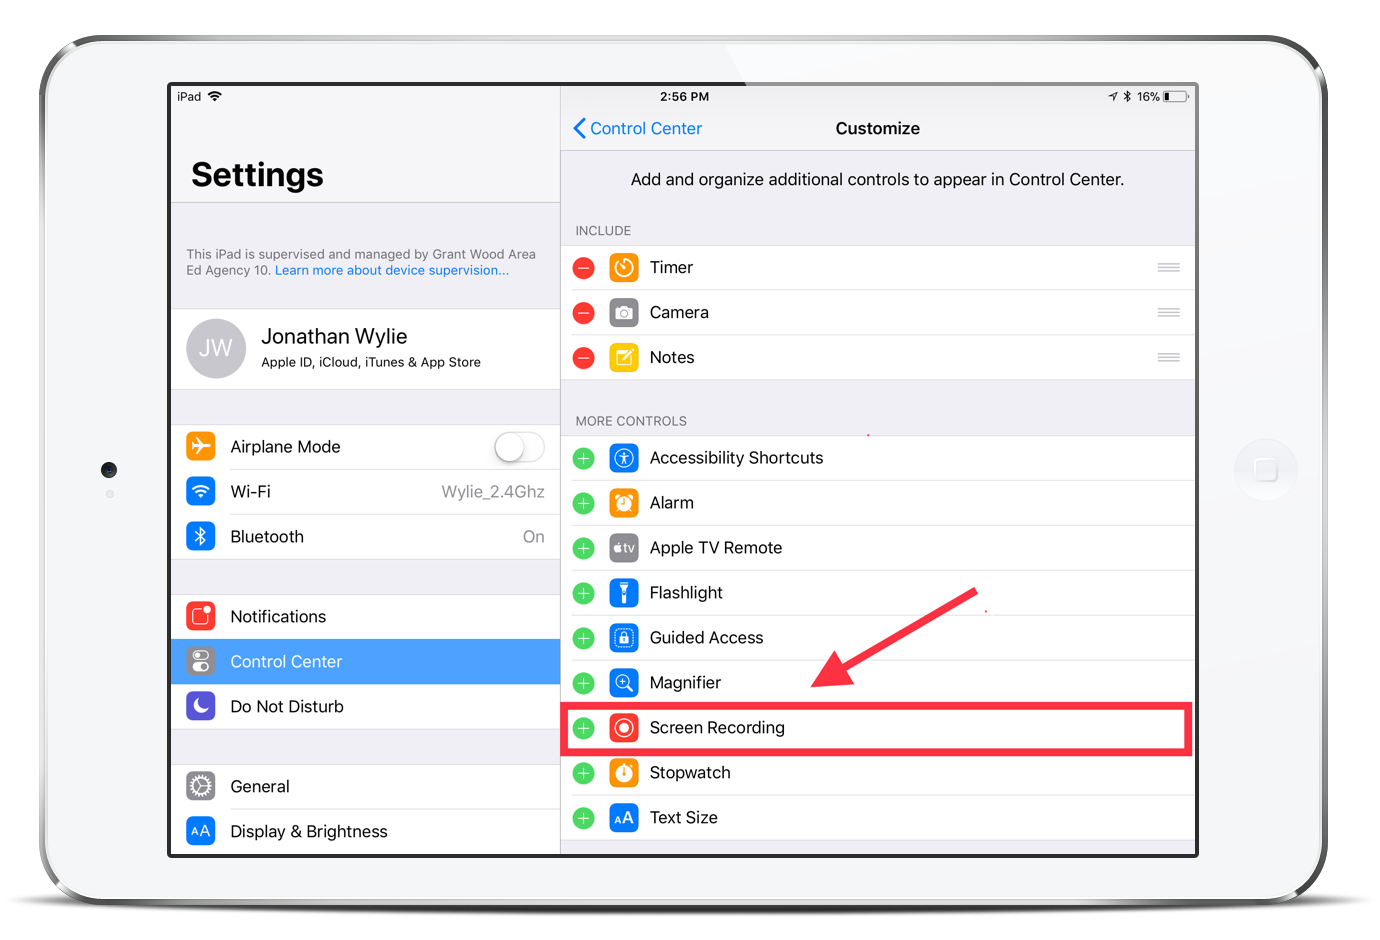Remove Timer using its red minus button

tap(584, 268)
